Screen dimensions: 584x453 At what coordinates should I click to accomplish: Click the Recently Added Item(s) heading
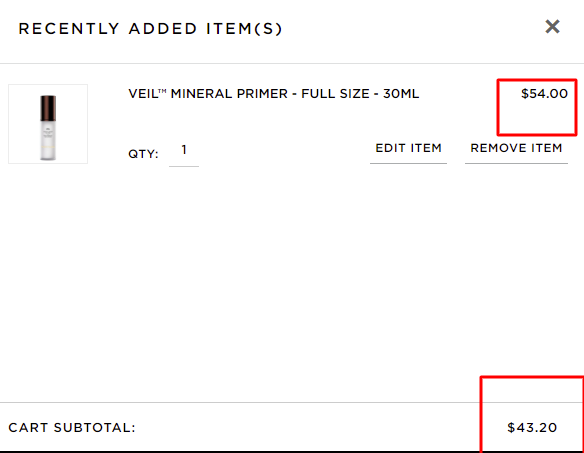(150, 29)
